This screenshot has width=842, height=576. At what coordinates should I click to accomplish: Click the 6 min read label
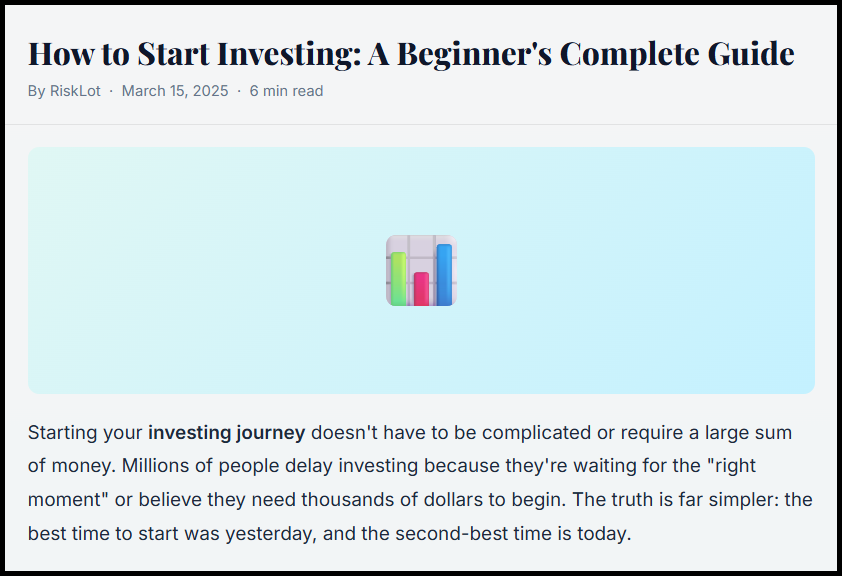pyautogui.click(x=286, y=91)
